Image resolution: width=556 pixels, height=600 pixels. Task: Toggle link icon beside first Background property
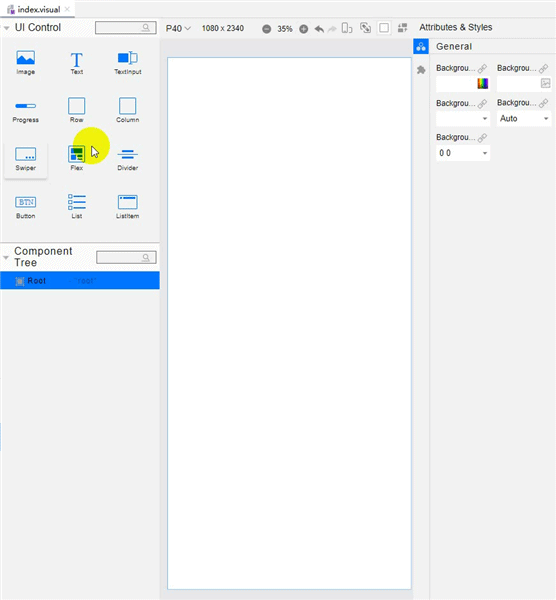pos(482,68)
